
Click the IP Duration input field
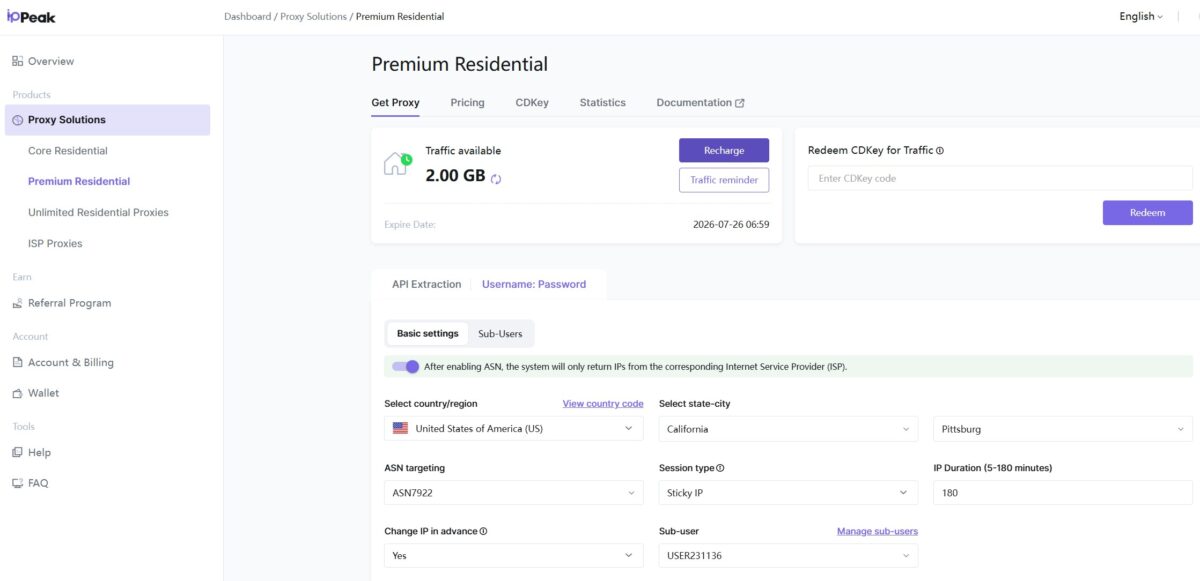point(1063,493)
